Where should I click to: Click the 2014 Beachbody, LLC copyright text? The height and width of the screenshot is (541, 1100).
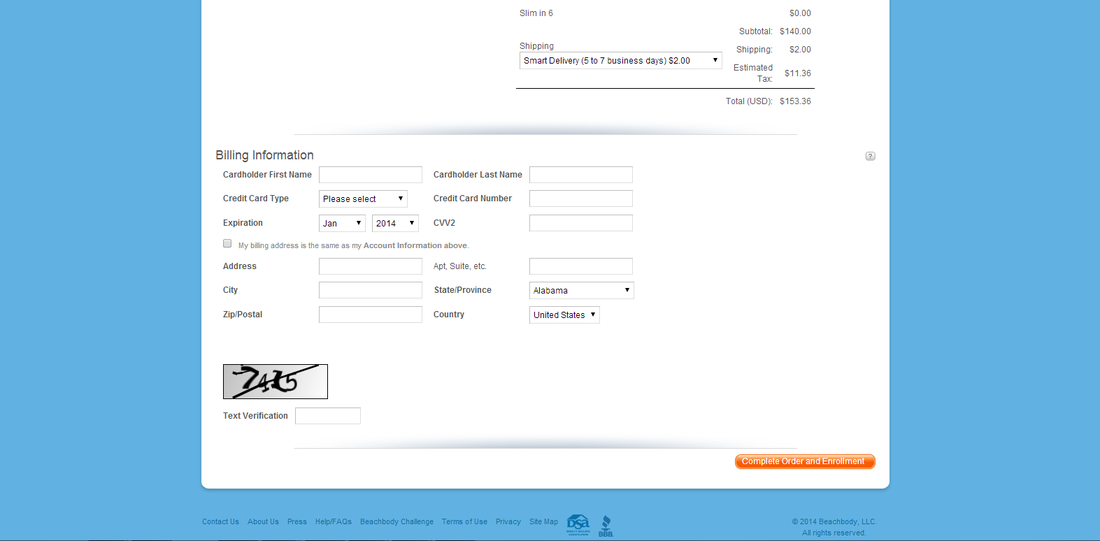click(834, 521)
